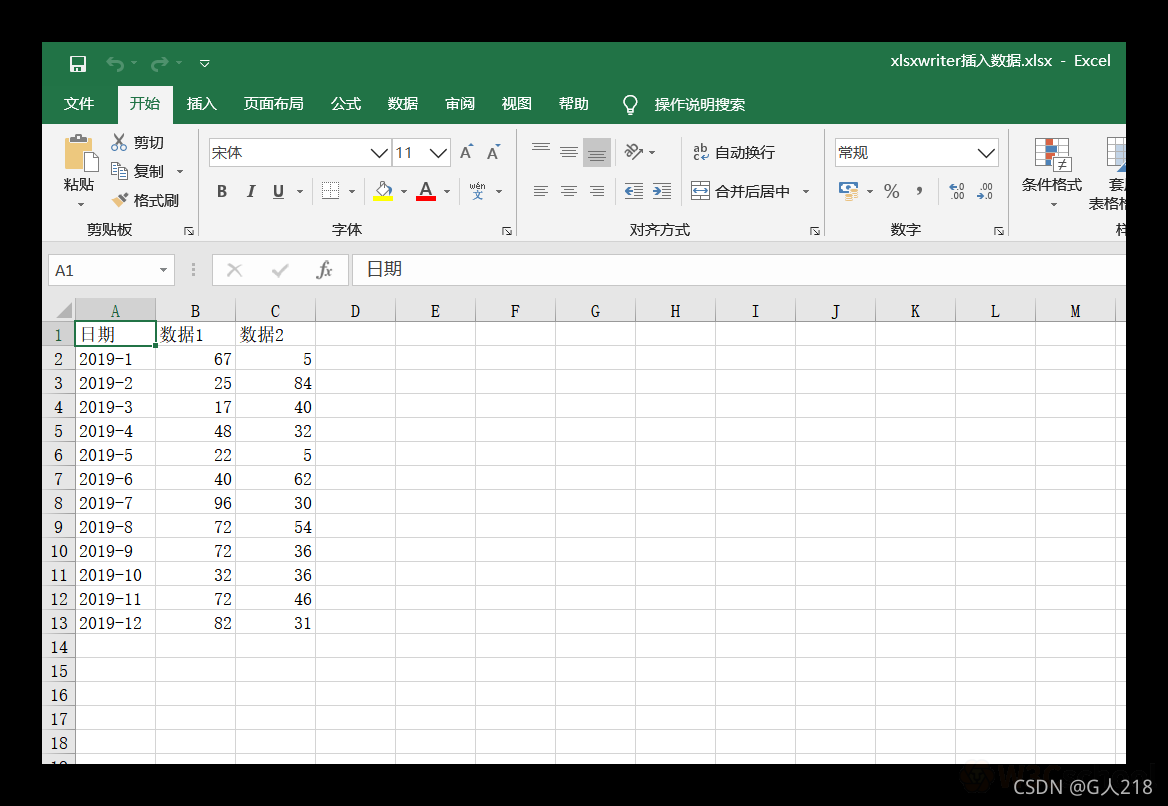Screen dimensions: 1168x806
Task: Click the 操作说明搜索 search box
Action: pyautogui.click(x=699, y=104)
